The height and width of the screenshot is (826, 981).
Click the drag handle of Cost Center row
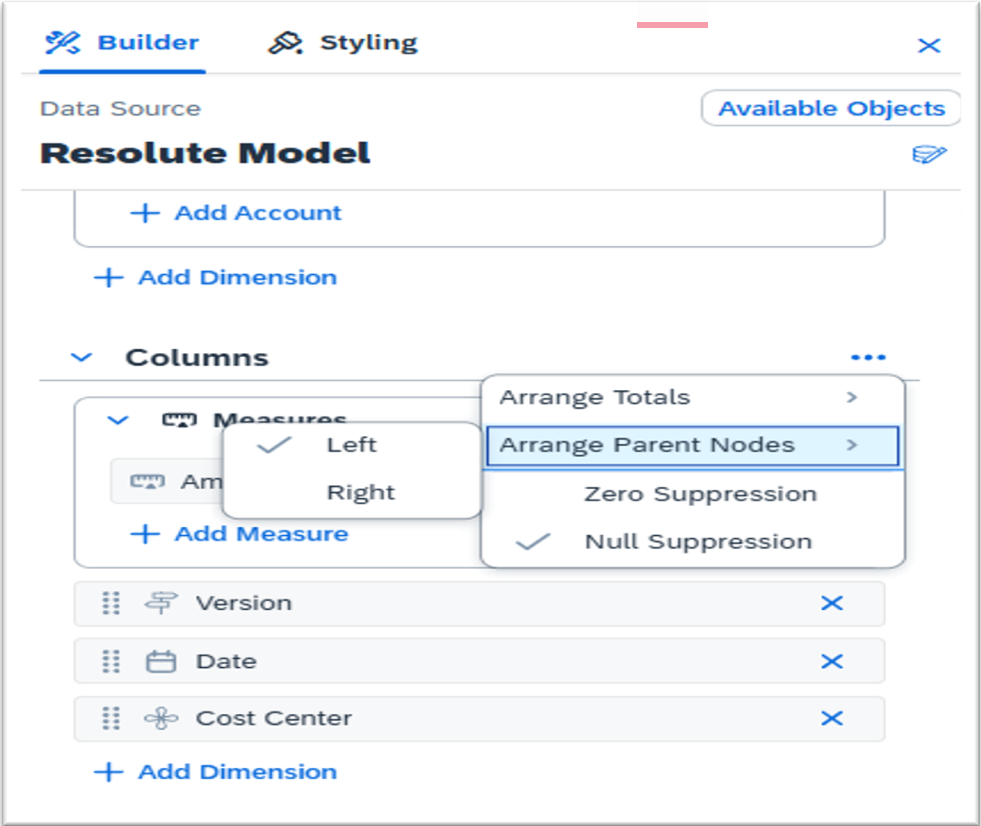(x=111, y=718)
